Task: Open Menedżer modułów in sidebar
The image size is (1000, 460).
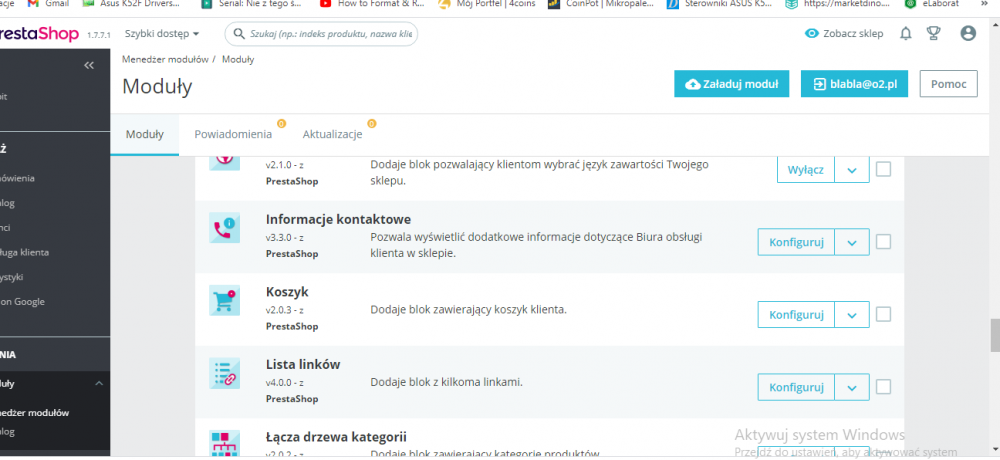Action: (x=35, y=413)
